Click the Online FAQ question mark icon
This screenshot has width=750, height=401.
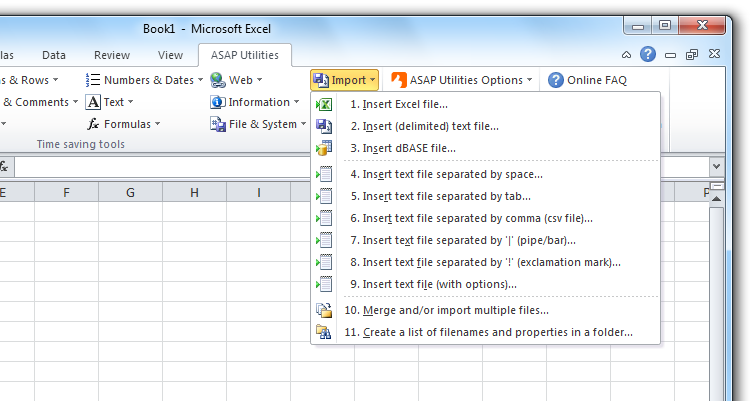(555, 80)
